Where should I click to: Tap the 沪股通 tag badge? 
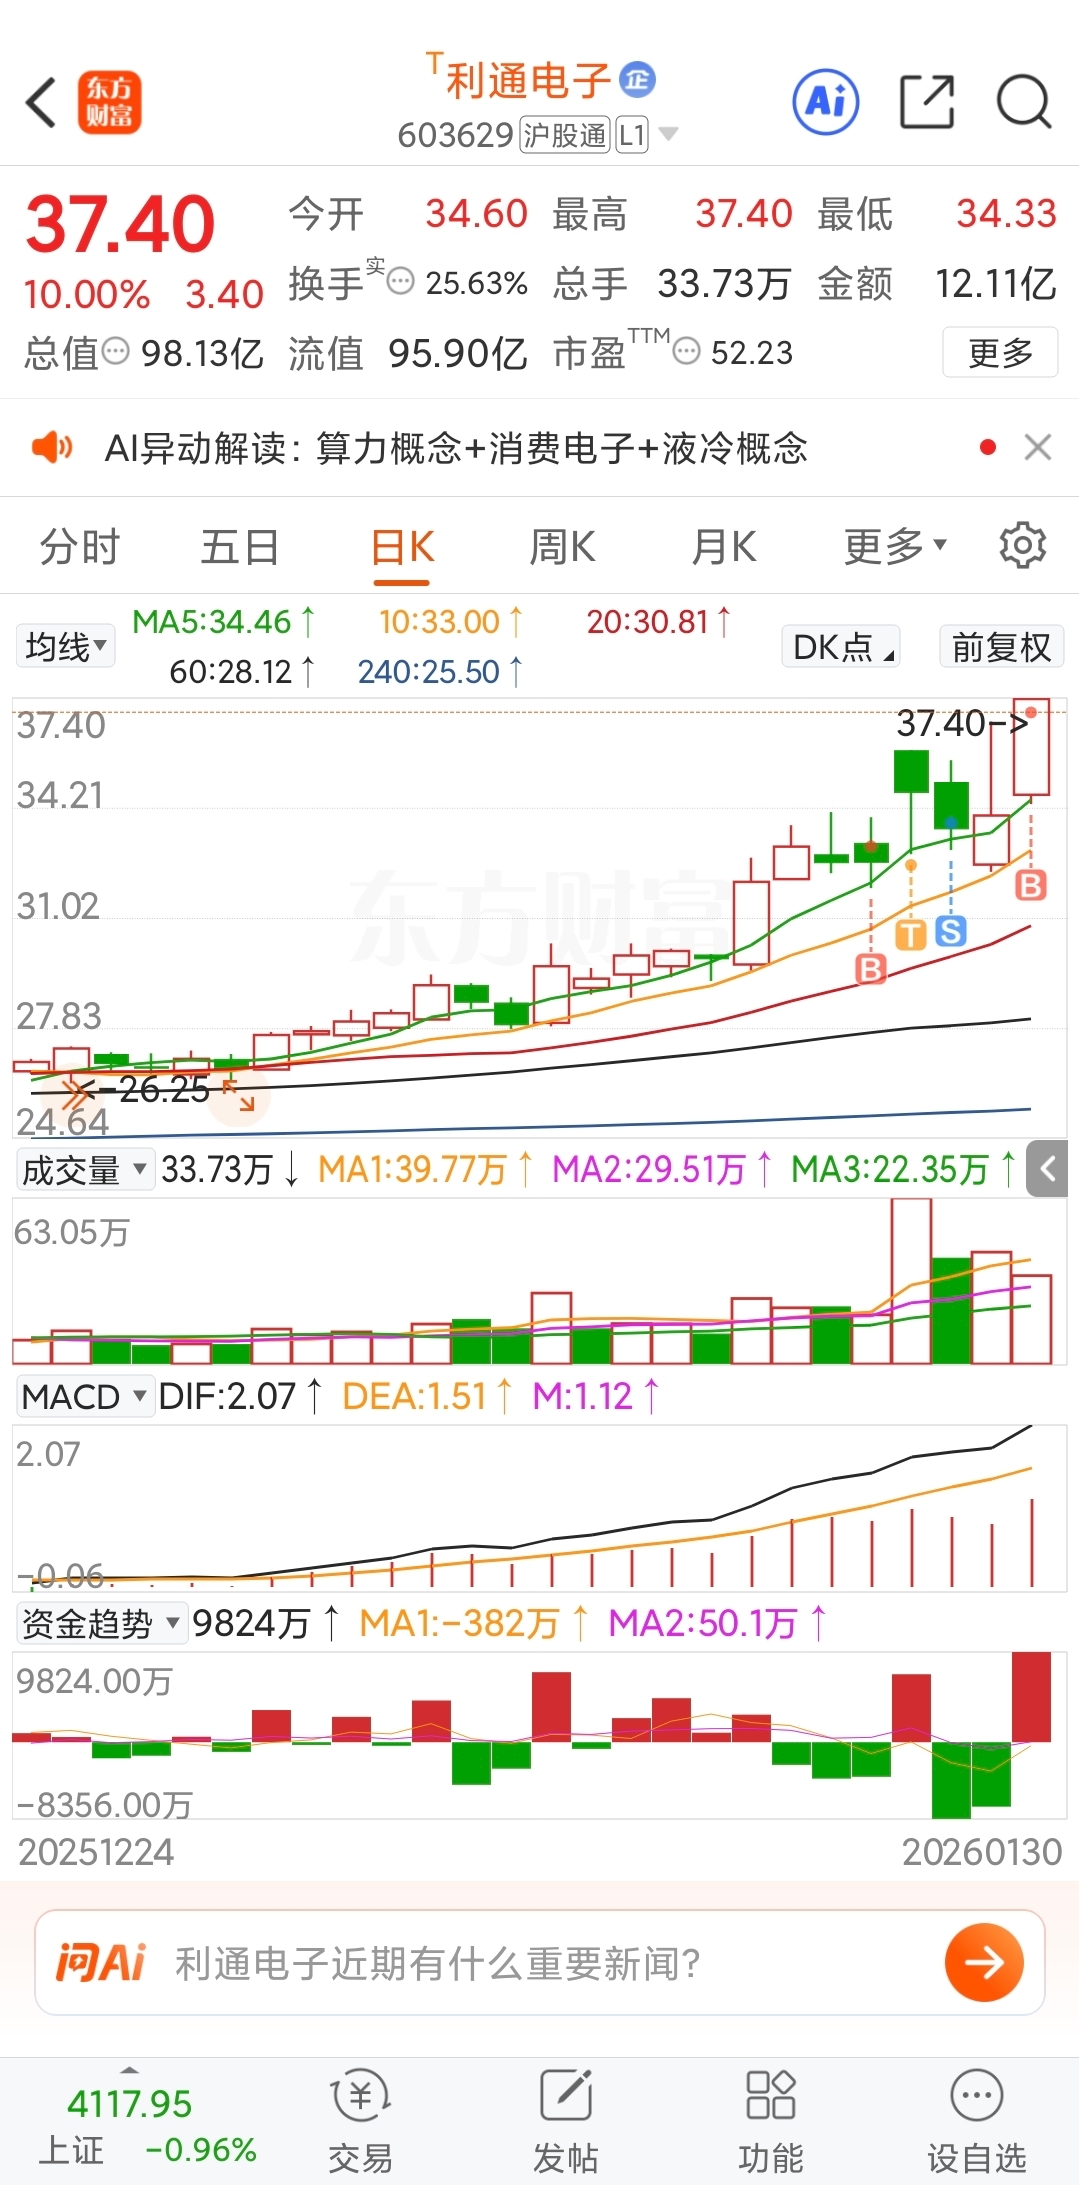pyautogui.click(x=565, y=135)
